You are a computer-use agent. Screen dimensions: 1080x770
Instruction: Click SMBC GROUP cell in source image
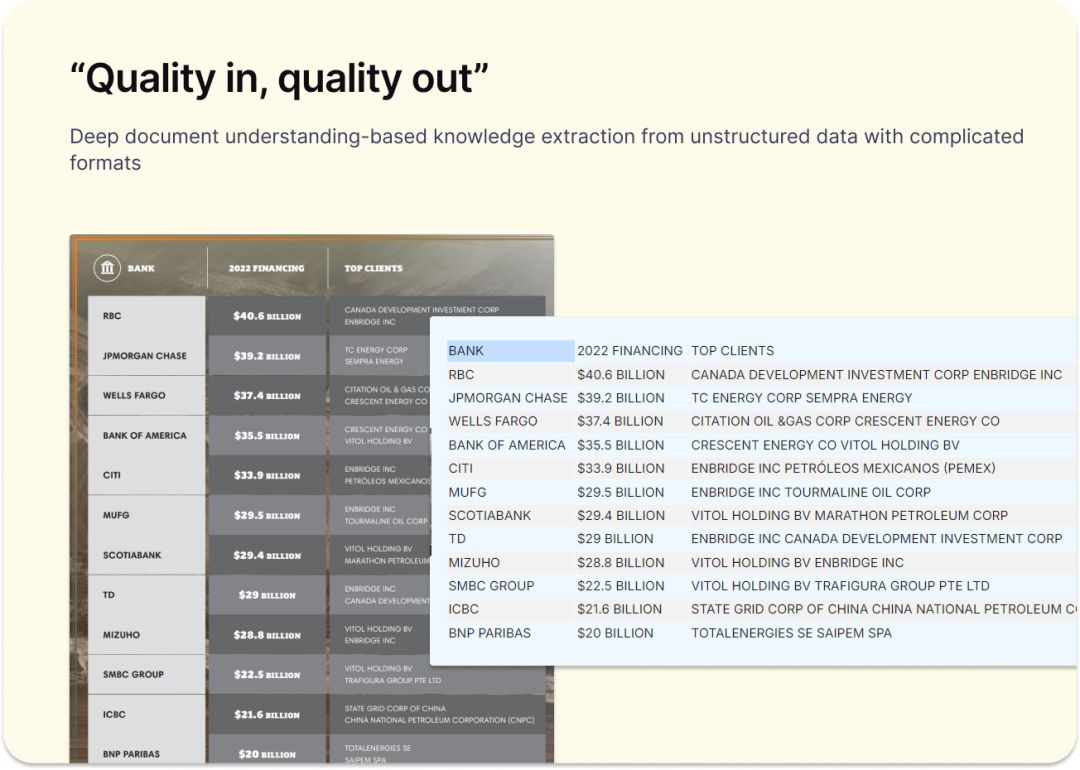[x=147, y=674]
